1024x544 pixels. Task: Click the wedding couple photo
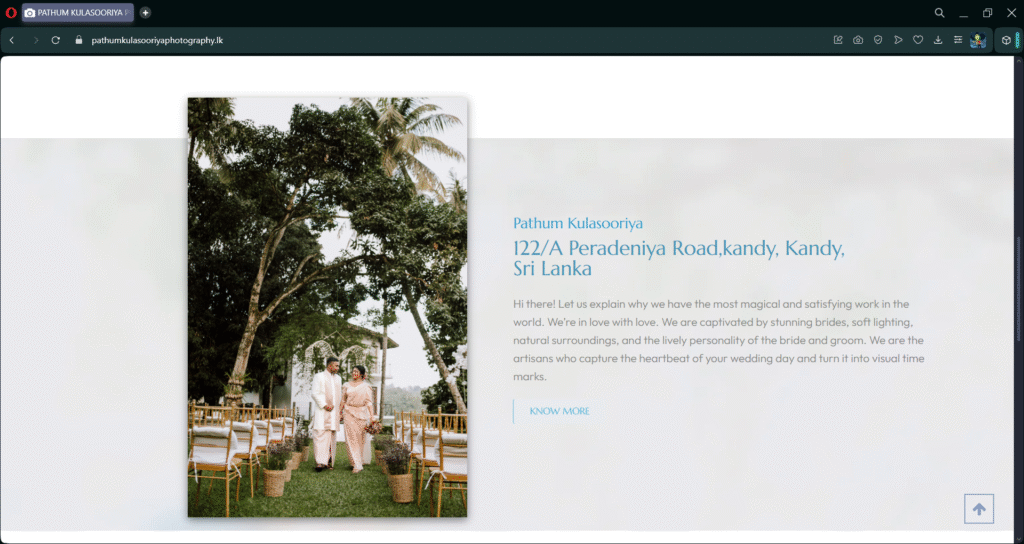(327, 307)
